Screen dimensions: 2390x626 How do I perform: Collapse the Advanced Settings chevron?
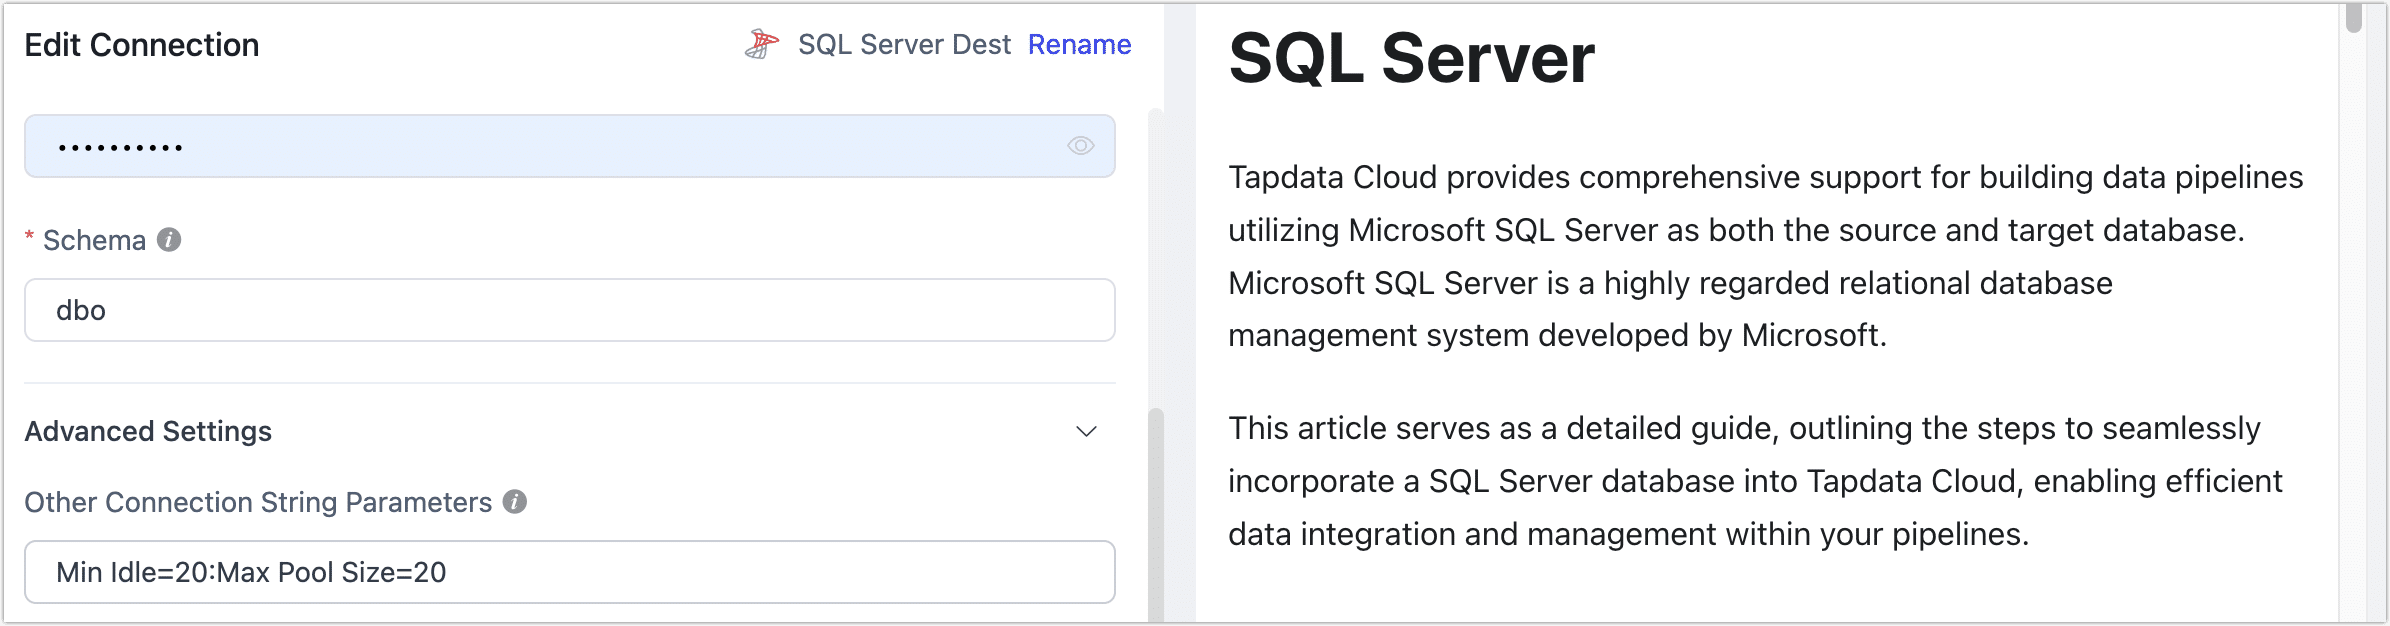[x=1086, y=431]
